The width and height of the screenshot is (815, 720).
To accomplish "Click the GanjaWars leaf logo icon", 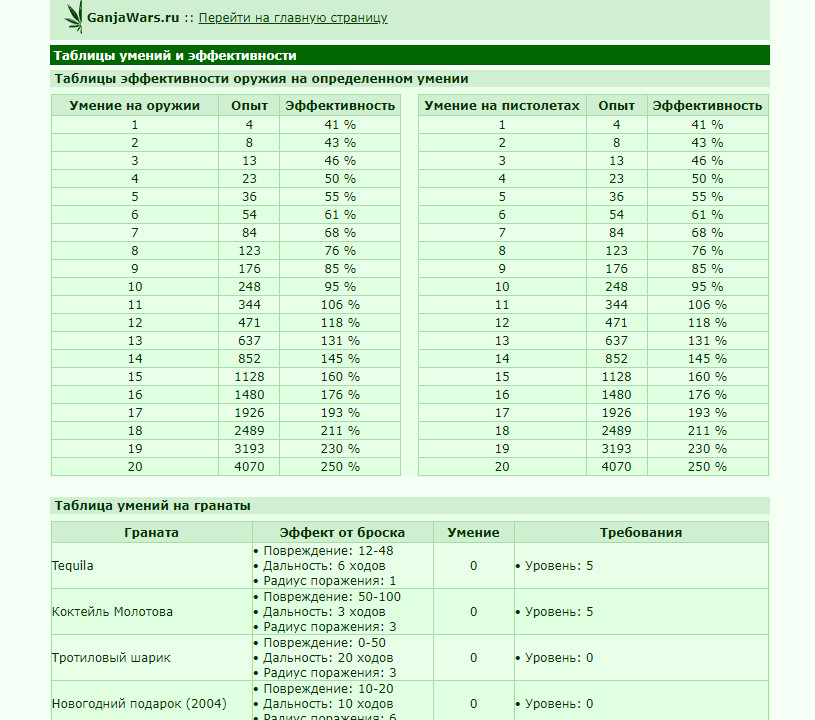I will [74, 17].
